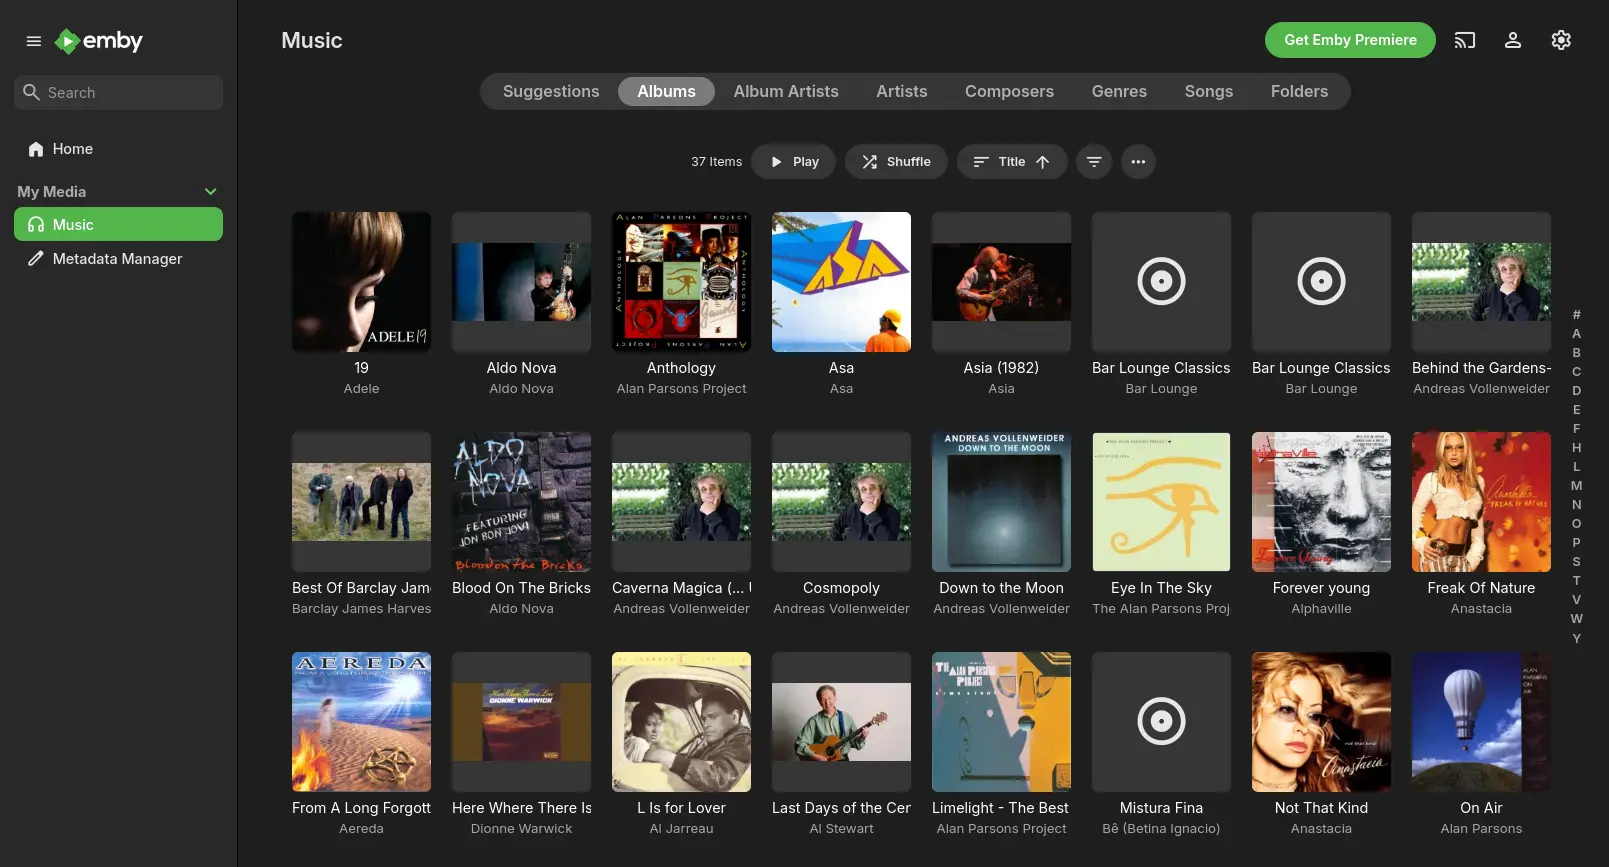Open the three-dots more options menu
This screenshot has width=1609, height=867.
[1138, 162]
